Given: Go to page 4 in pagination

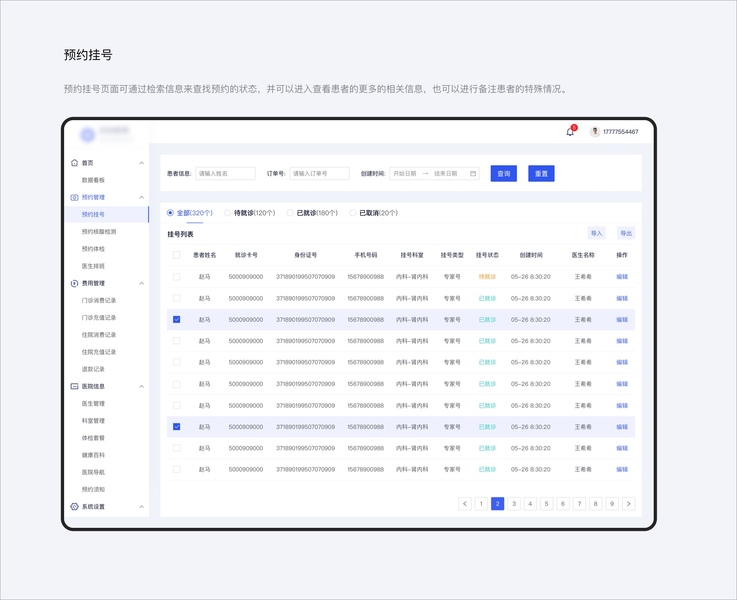Looking at the screenshot, I should [530, 504].
